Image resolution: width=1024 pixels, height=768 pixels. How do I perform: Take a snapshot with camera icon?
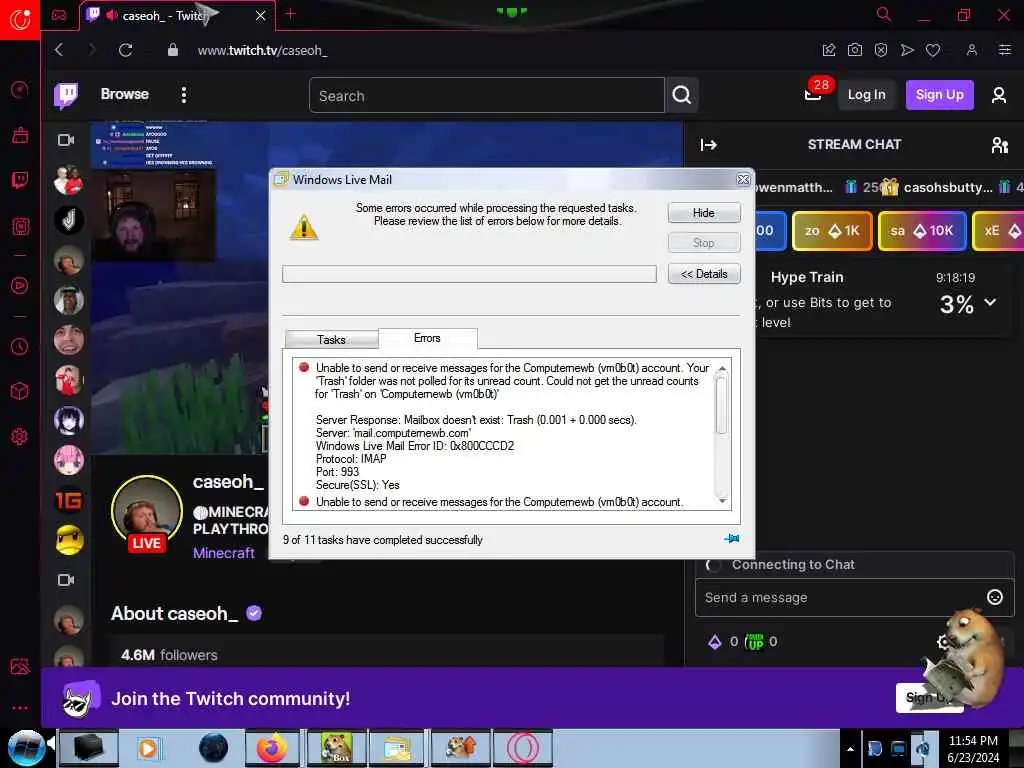coord(854,50)
